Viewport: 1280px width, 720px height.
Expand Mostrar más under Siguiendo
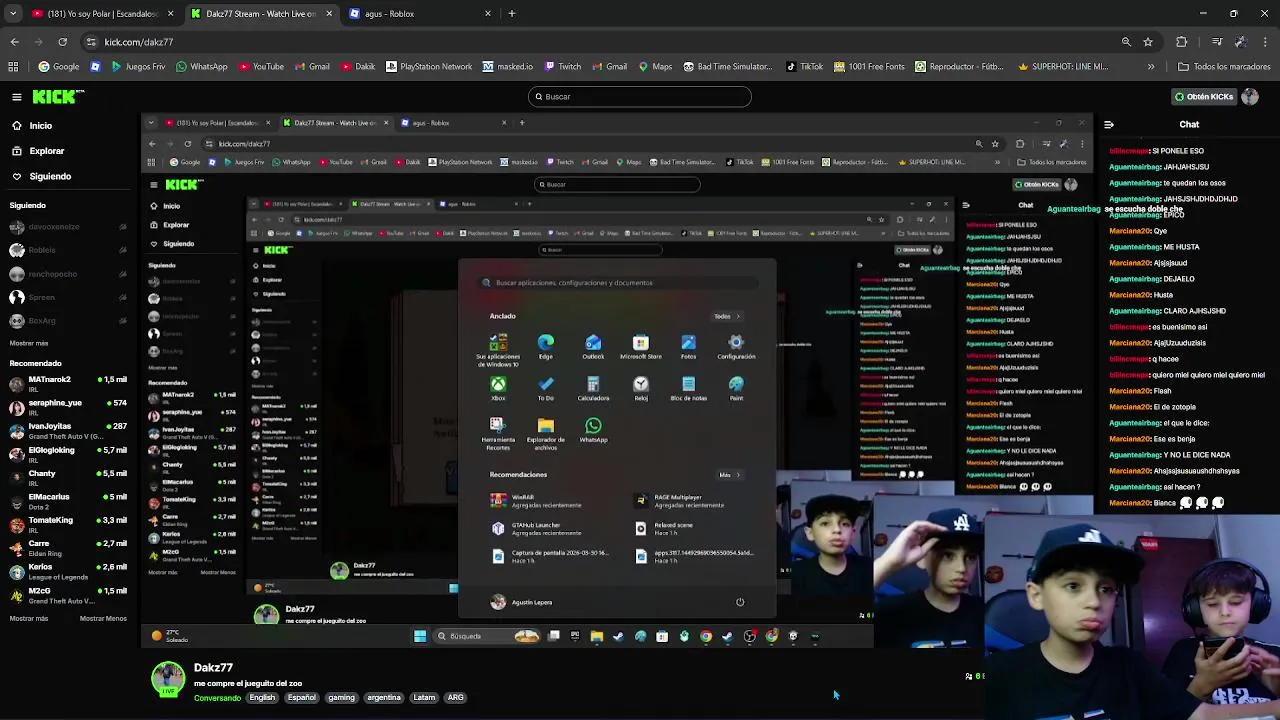(x=28, y=343)
